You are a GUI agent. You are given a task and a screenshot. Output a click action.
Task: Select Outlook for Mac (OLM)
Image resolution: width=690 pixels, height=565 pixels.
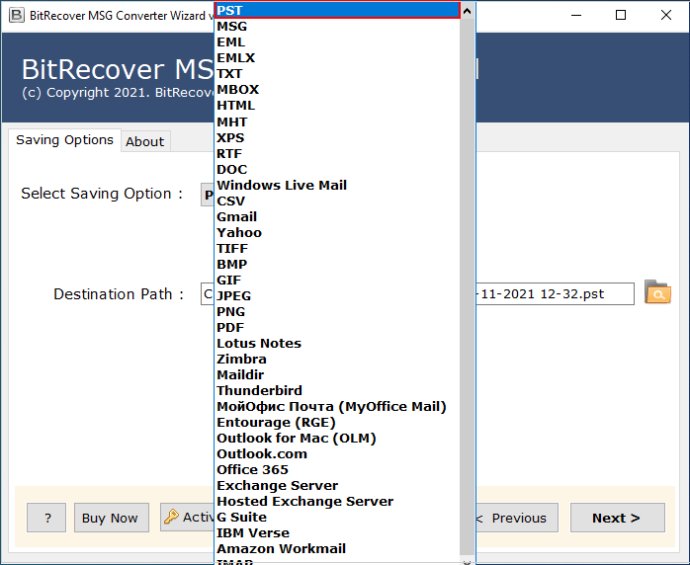tap(338, 438)
